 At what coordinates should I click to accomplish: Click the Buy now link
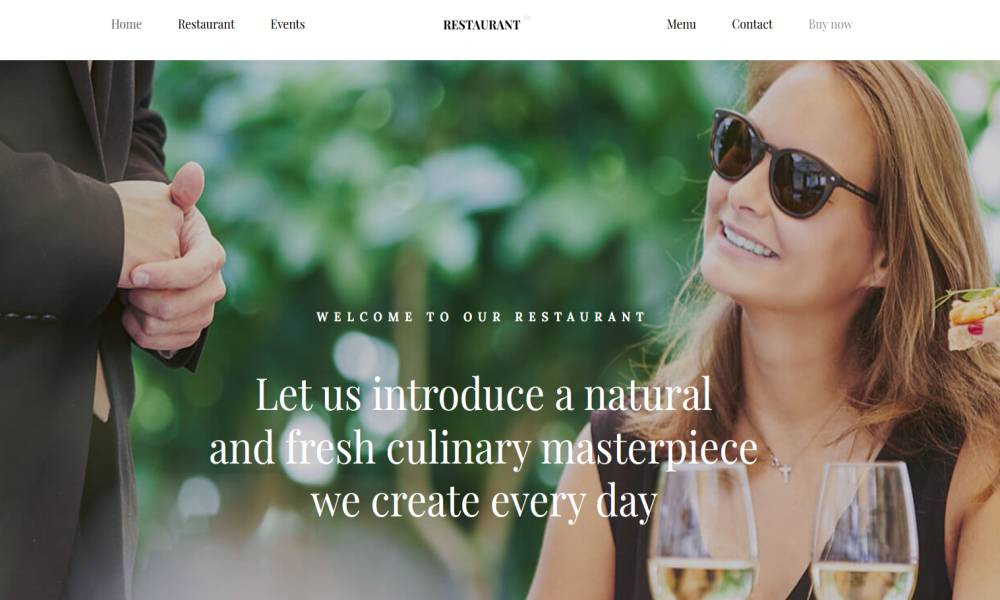830,24
